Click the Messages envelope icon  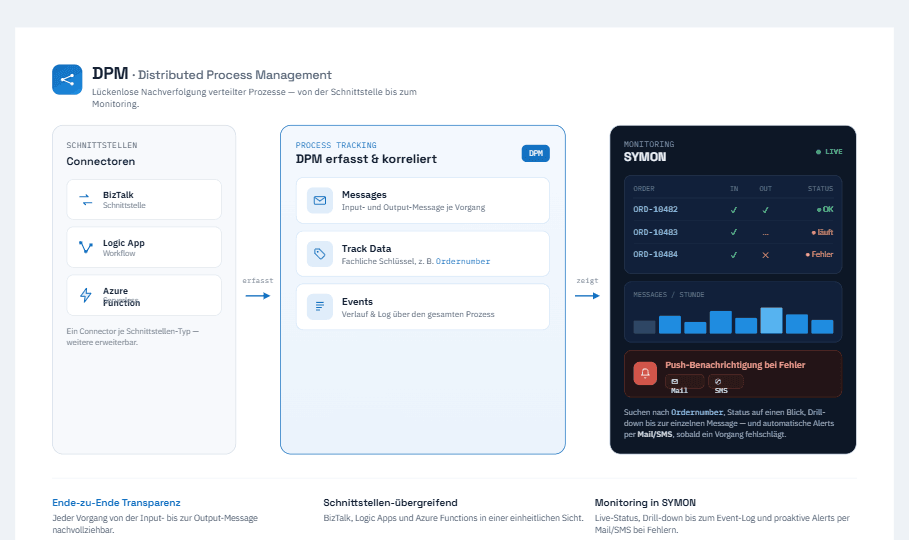tap(320, 201)
